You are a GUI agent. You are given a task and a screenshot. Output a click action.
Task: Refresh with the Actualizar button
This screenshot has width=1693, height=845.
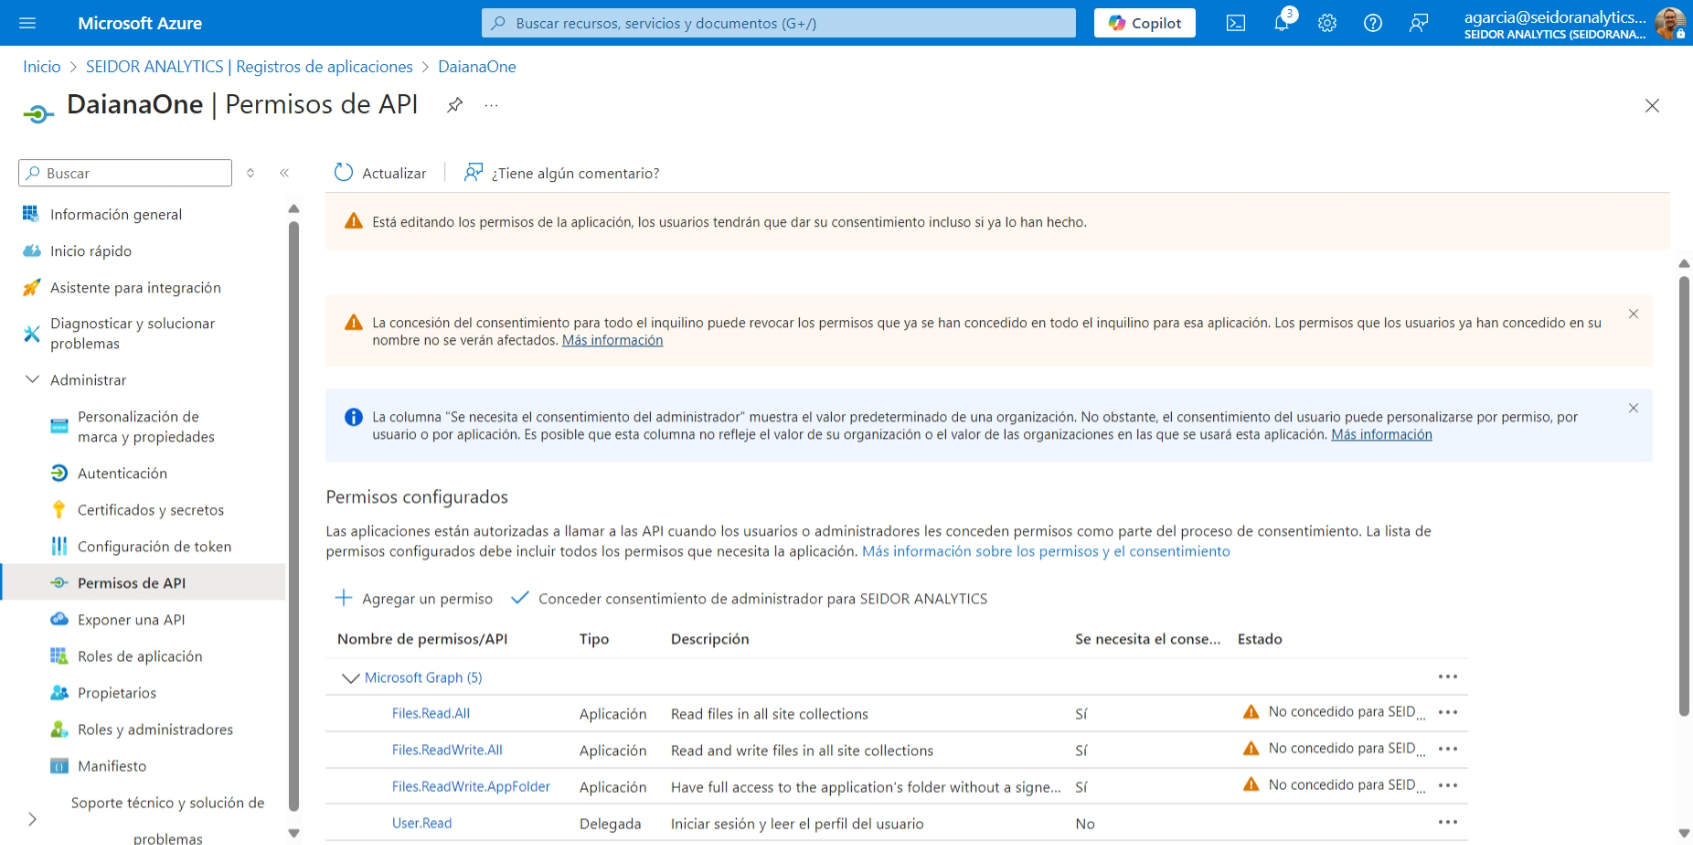380,173
